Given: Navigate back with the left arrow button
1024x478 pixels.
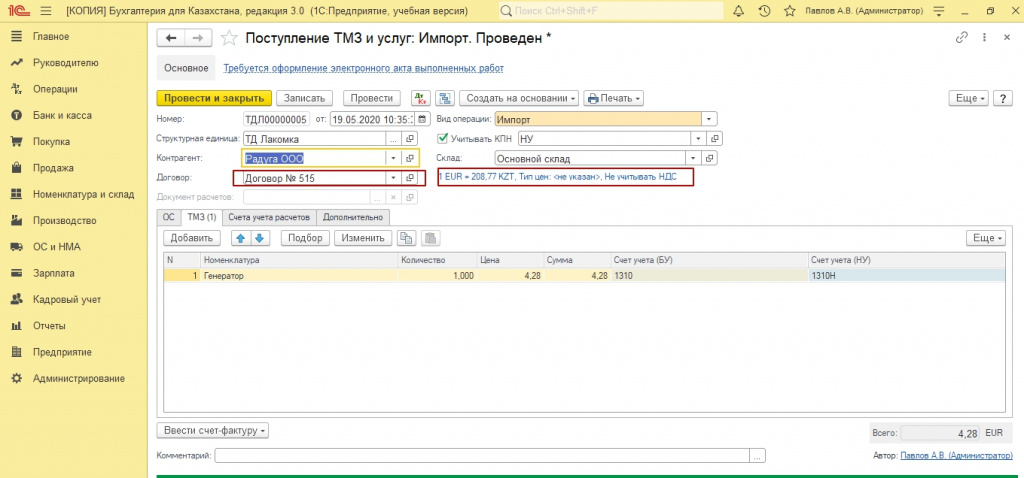Looking at the screenshot, I should pyautogui.click(x=171, y=38).
